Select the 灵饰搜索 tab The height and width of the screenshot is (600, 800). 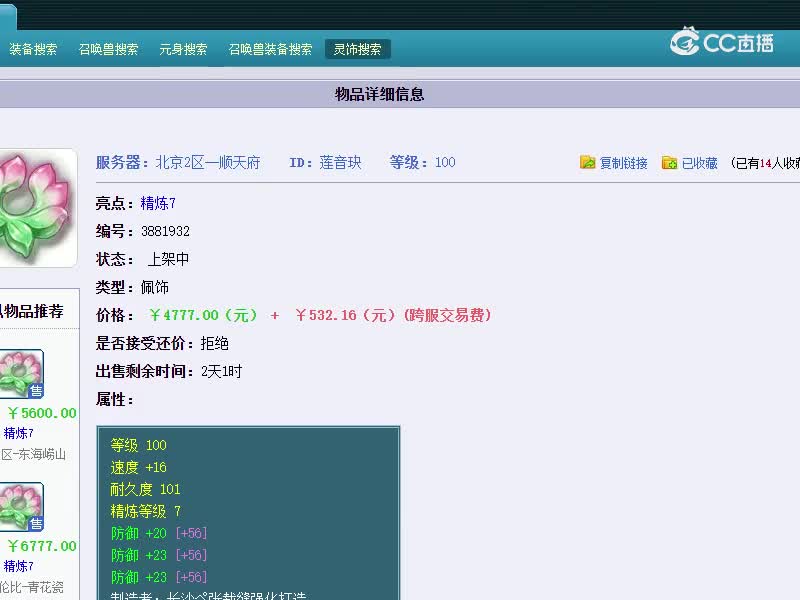coord(358,49)
